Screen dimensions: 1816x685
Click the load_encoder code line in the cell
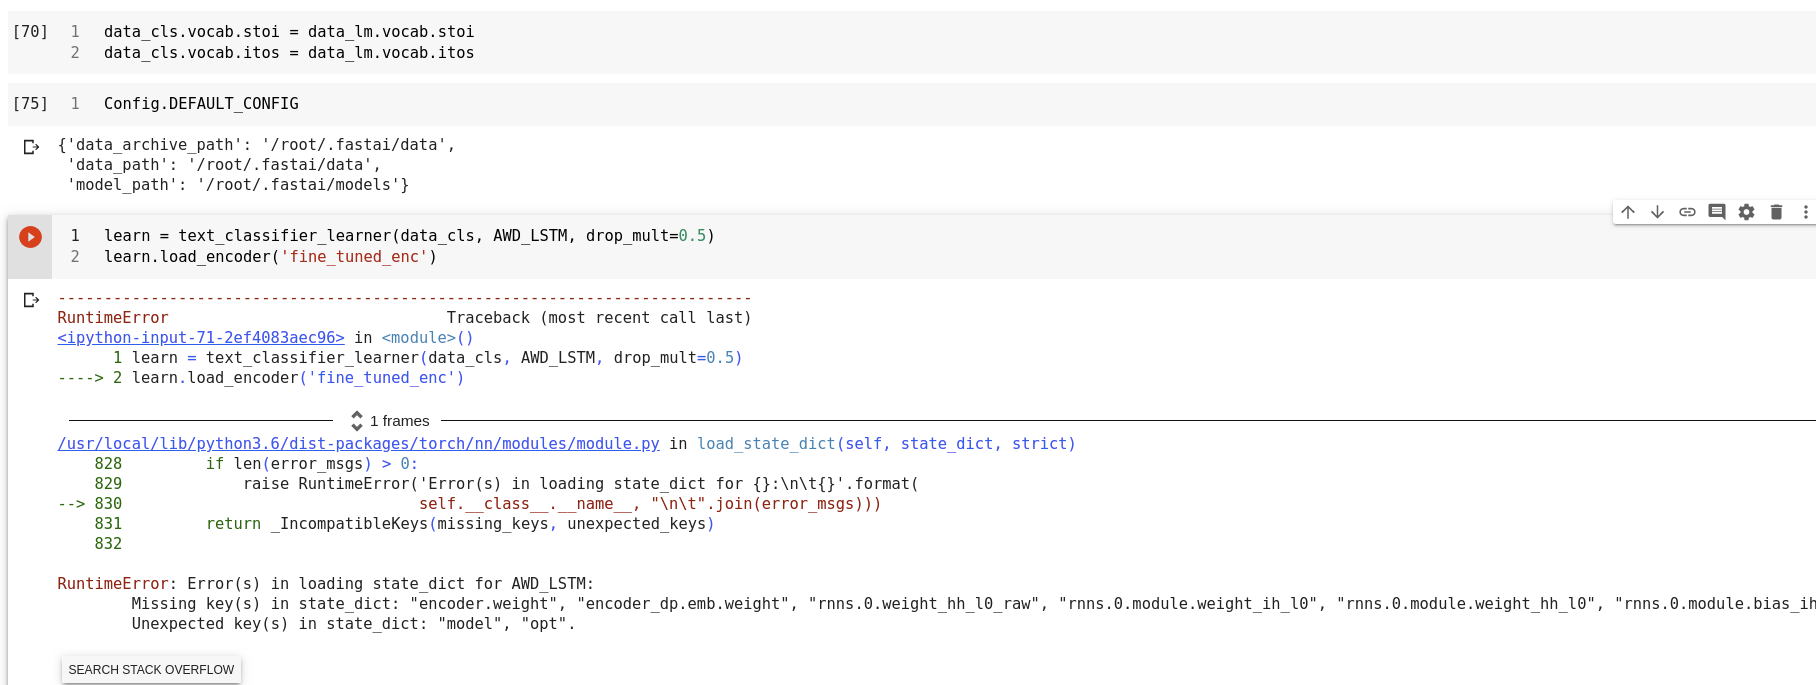[270, 257]
